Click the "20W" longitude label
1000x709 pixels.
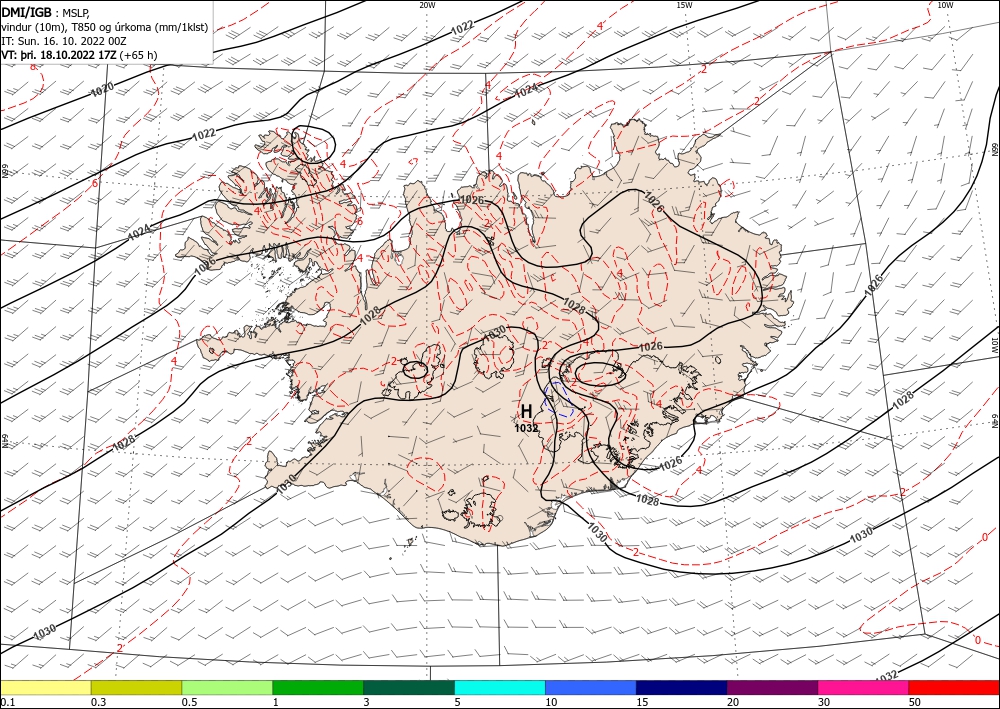pos(427,5)
